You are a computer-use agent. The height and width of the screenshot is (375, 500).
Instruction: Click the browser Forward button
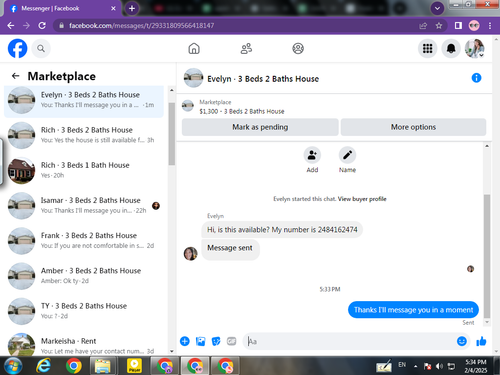26,26
